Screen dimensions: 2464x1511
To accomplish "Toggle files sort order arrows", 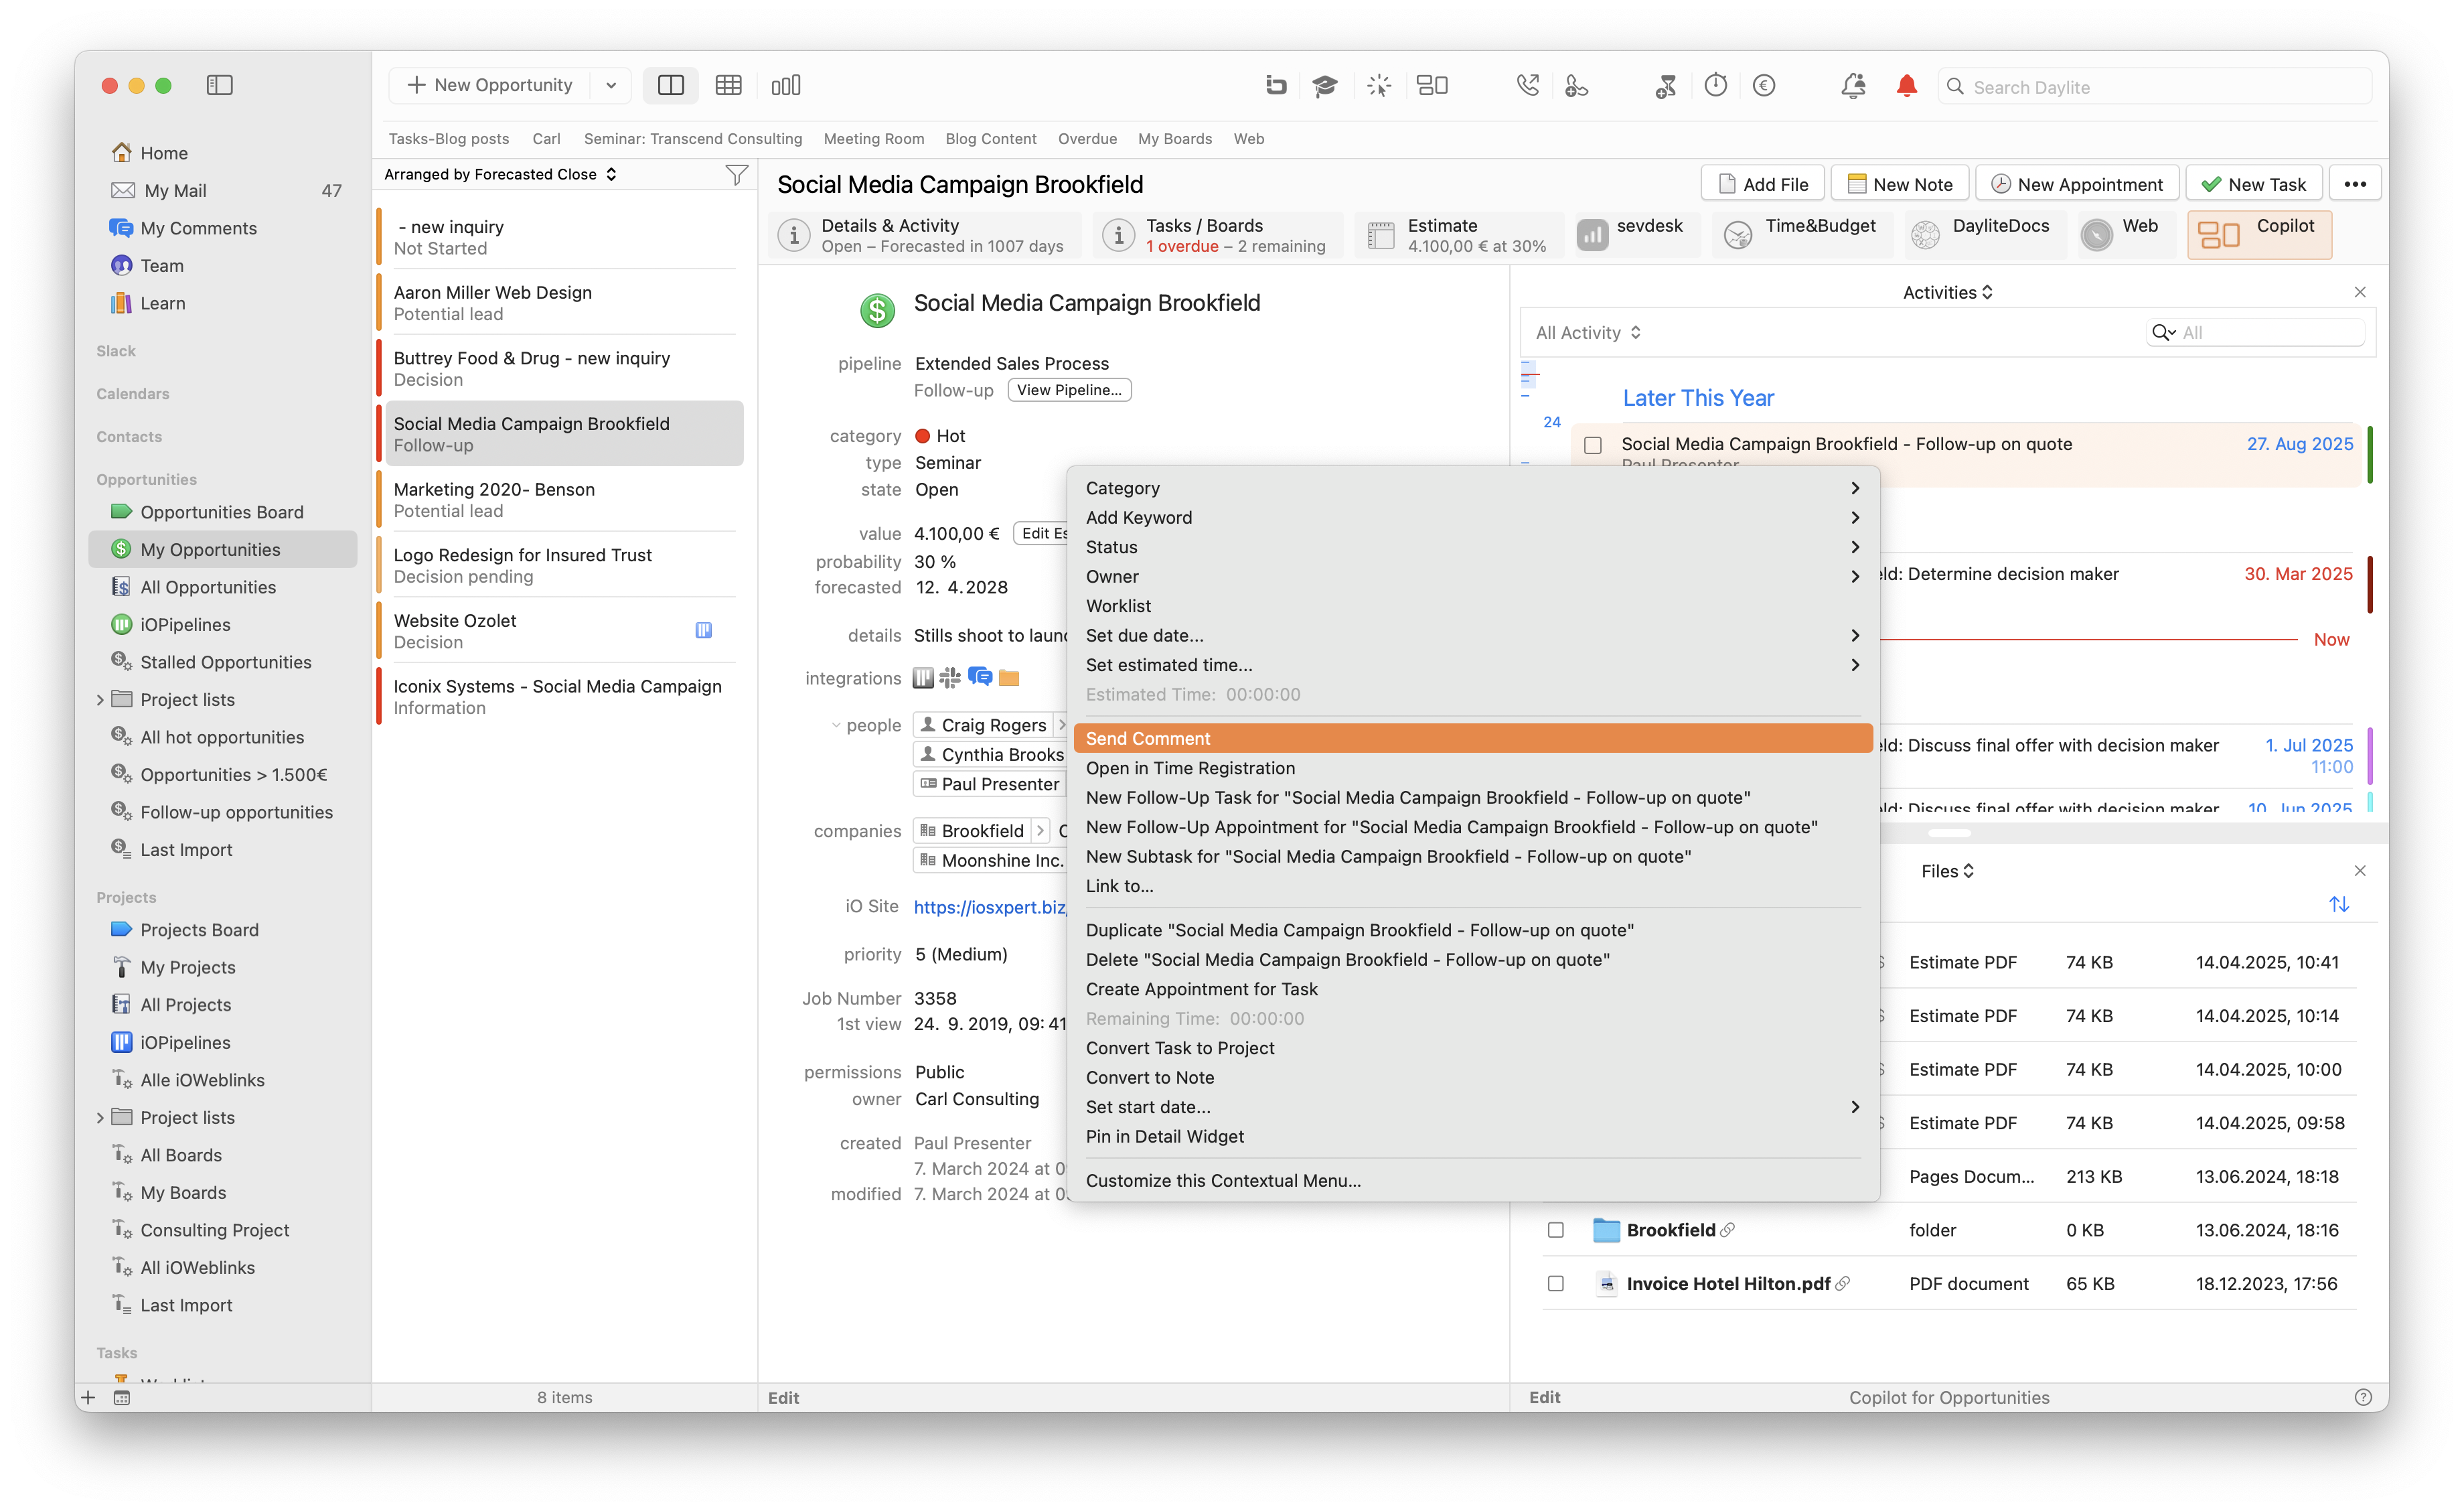I will pyautogui.click(x=2338, y=904).
